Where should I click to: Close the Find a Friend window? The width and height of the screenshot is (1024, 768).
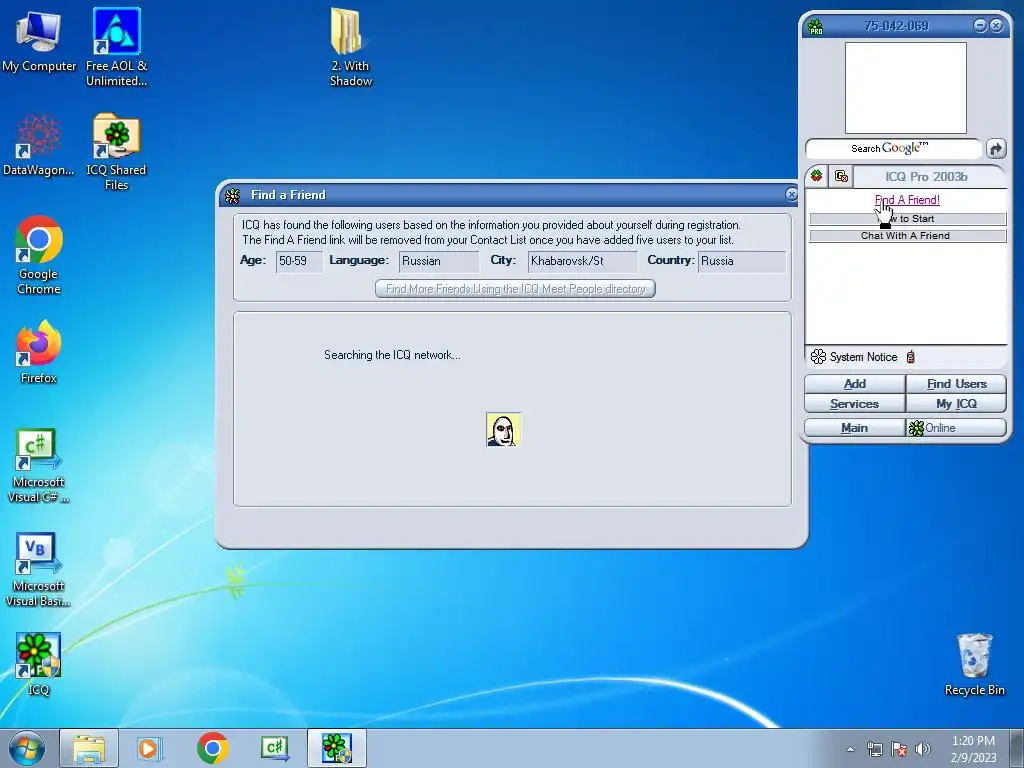tap(791, 195)
